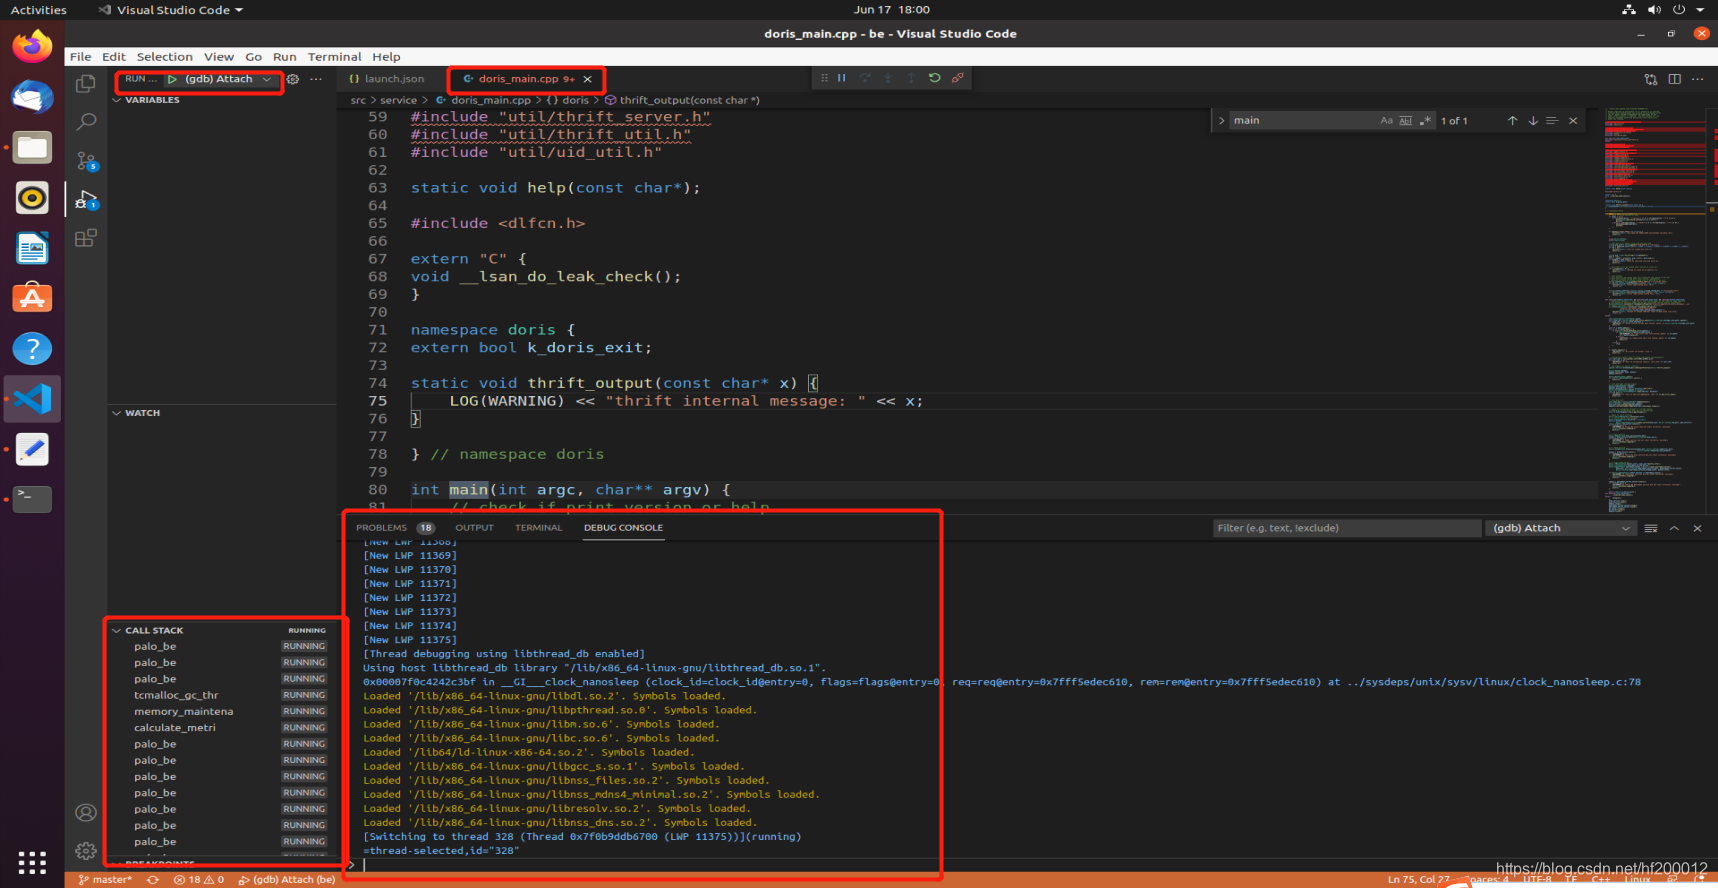Select the DEBUG CONSOLE tab
This screenshot has width=1718, height=888.
(623, 527)
